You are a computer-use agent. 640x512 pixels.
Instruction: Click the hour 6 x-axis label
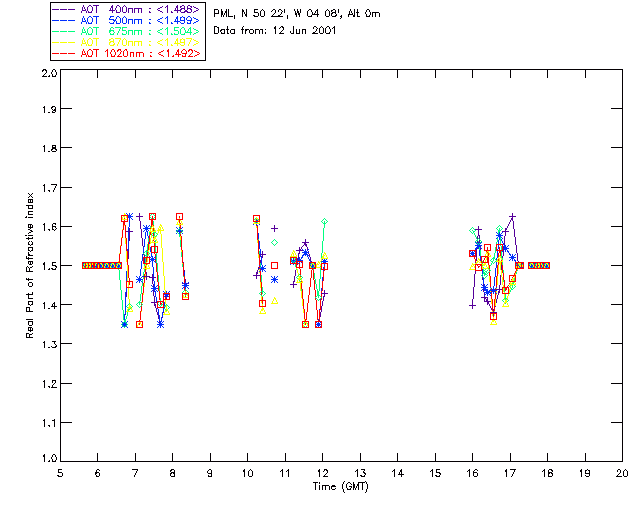click(98, 473)
